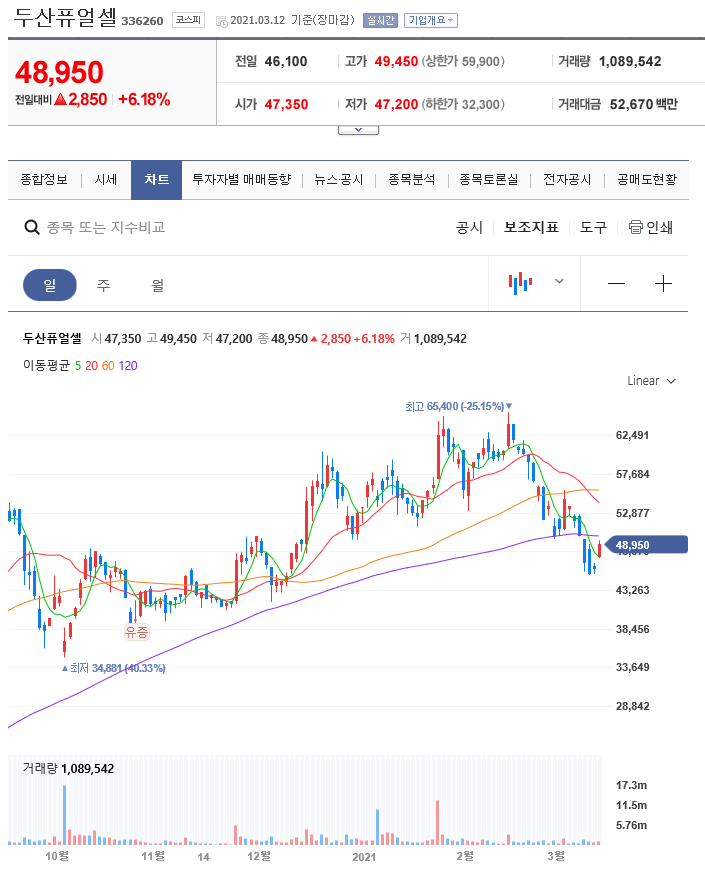Open the 공매도현황 tab
705x882 pixels.
[647, 179]
